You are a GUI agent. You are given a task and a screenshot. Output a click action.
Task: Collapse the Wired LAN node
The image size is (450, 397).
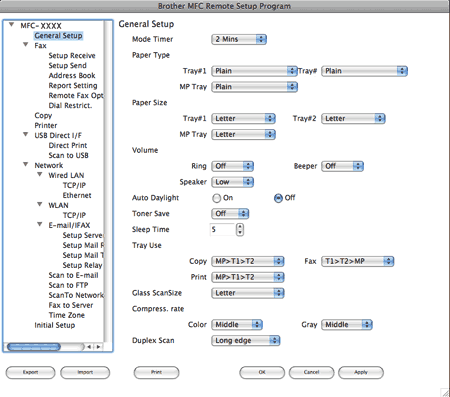coord(40,174)
